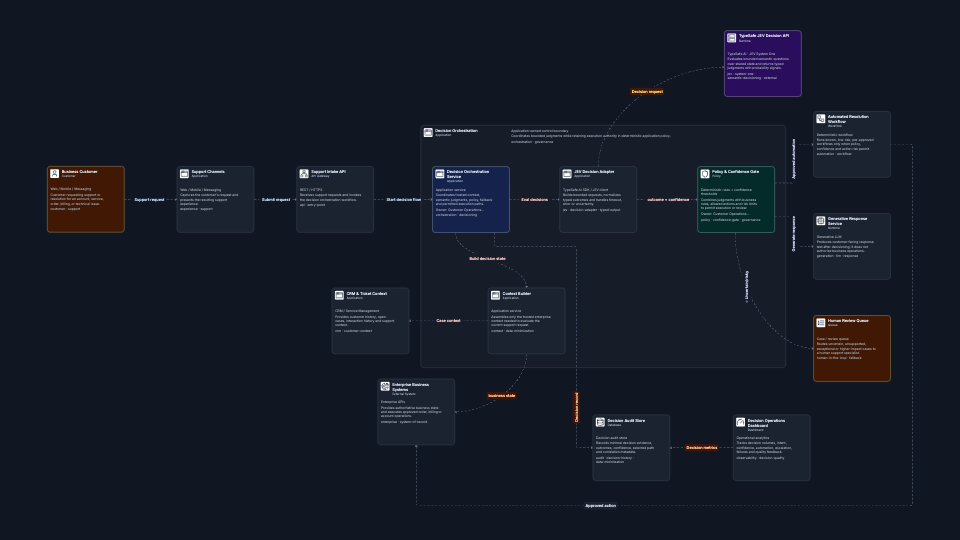
Task: Click the vertical 'Generate response' edge label
Action: pos(794,233)
